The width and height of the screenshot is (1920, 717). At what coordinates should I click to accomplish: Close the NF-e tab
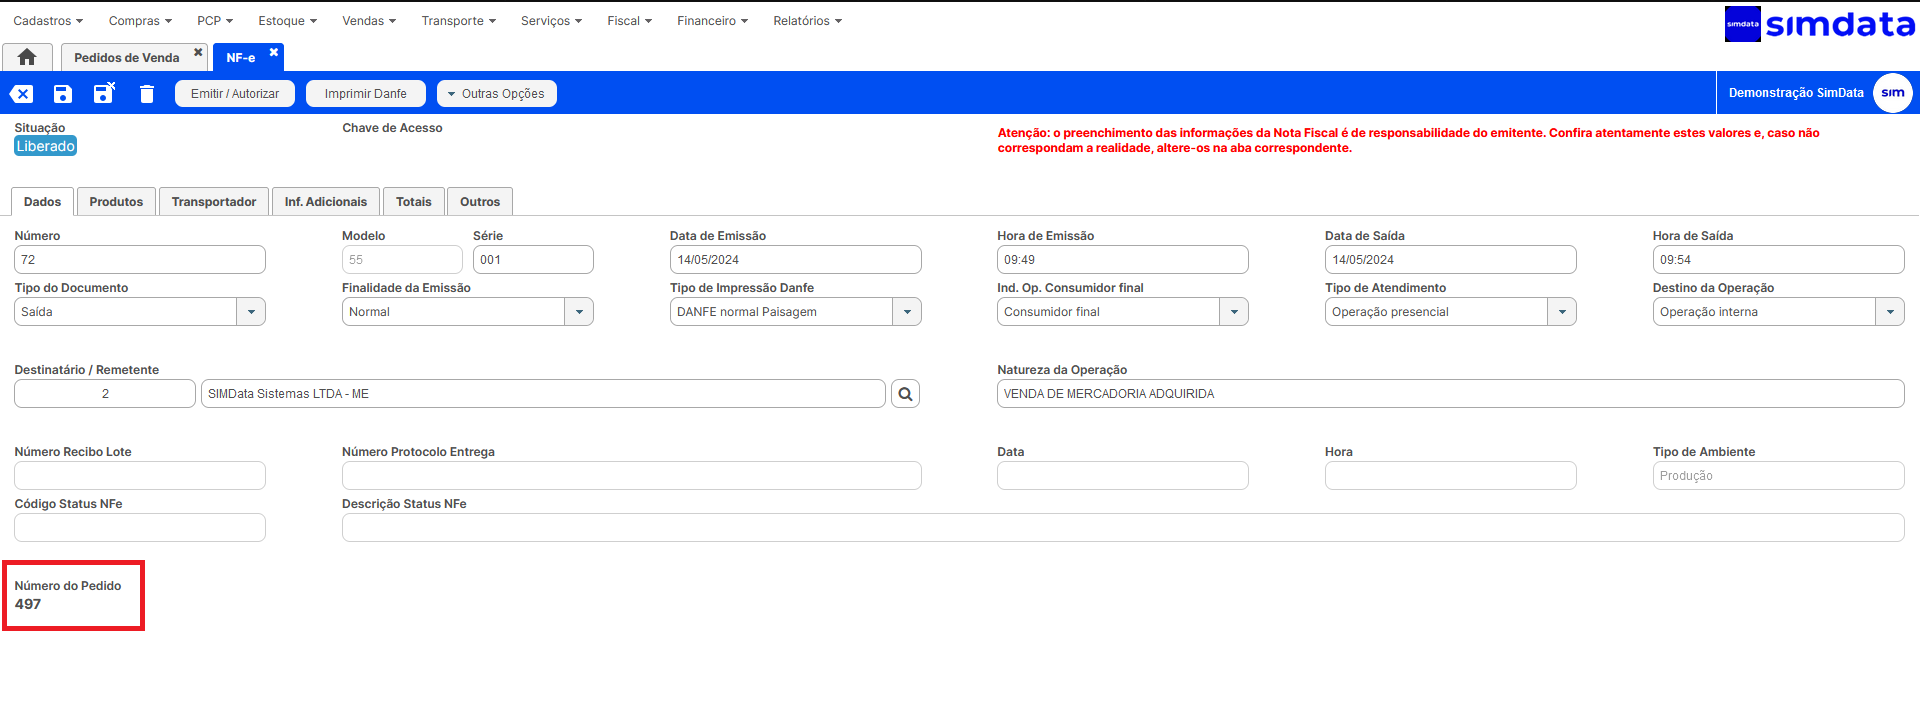(x=273, y=52)
